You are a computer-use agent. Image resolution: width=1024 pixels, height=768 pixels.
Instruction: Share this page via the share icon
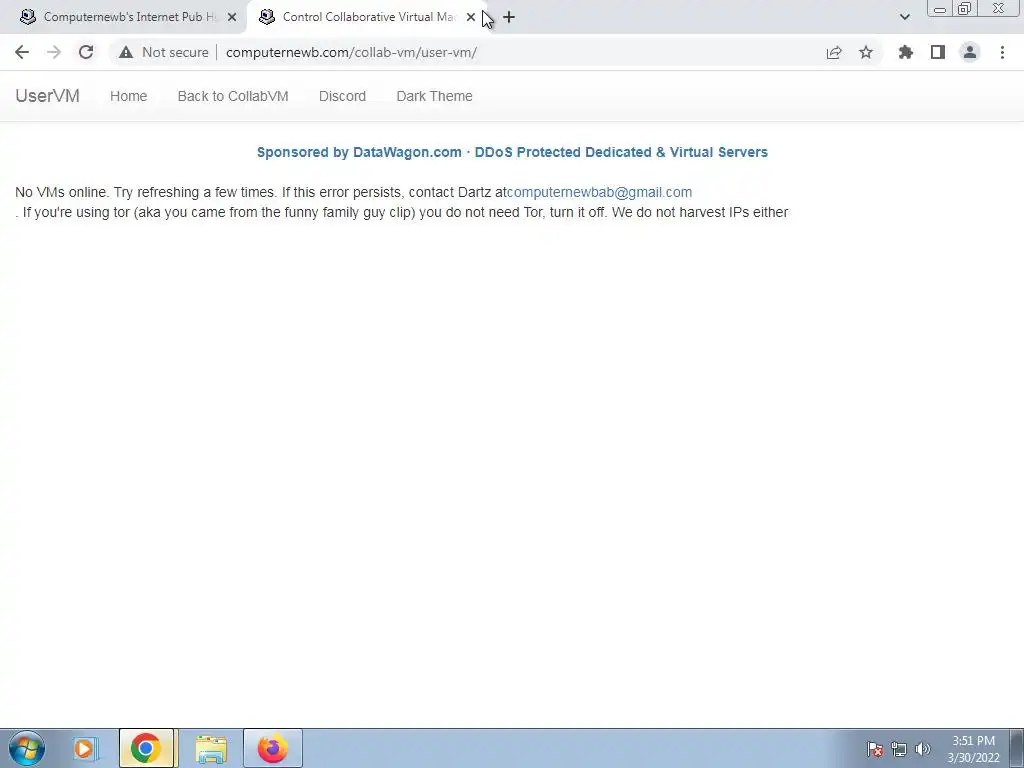click(834, 52)
